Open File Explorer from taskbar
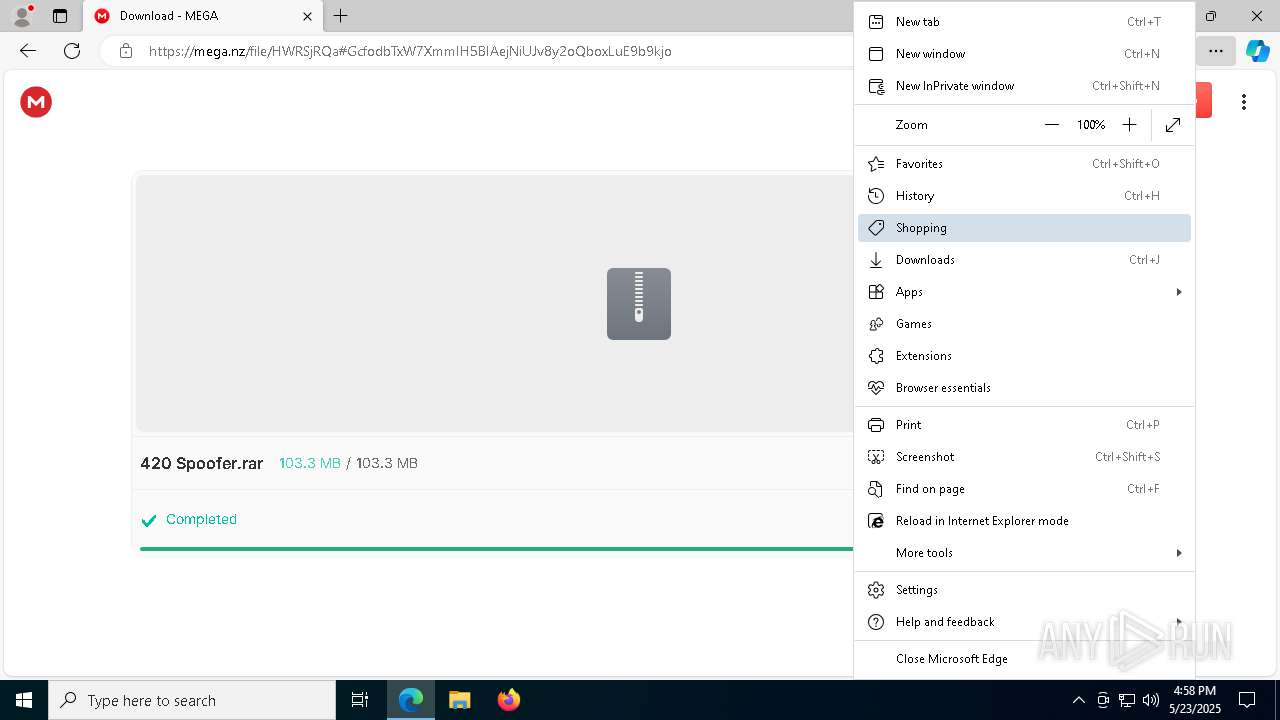The width and height of the screenshot is (1280, 720). tap(459, 700)
